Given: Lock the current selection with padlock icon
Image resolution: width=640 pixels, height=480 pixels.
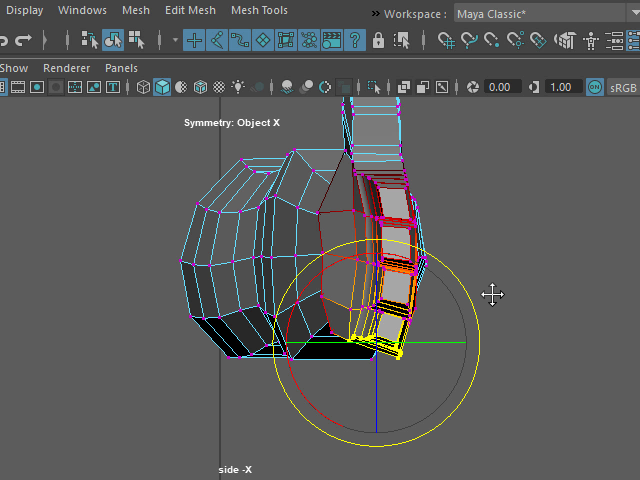Looking at the screenshot, I should click(x=379, y=41).
